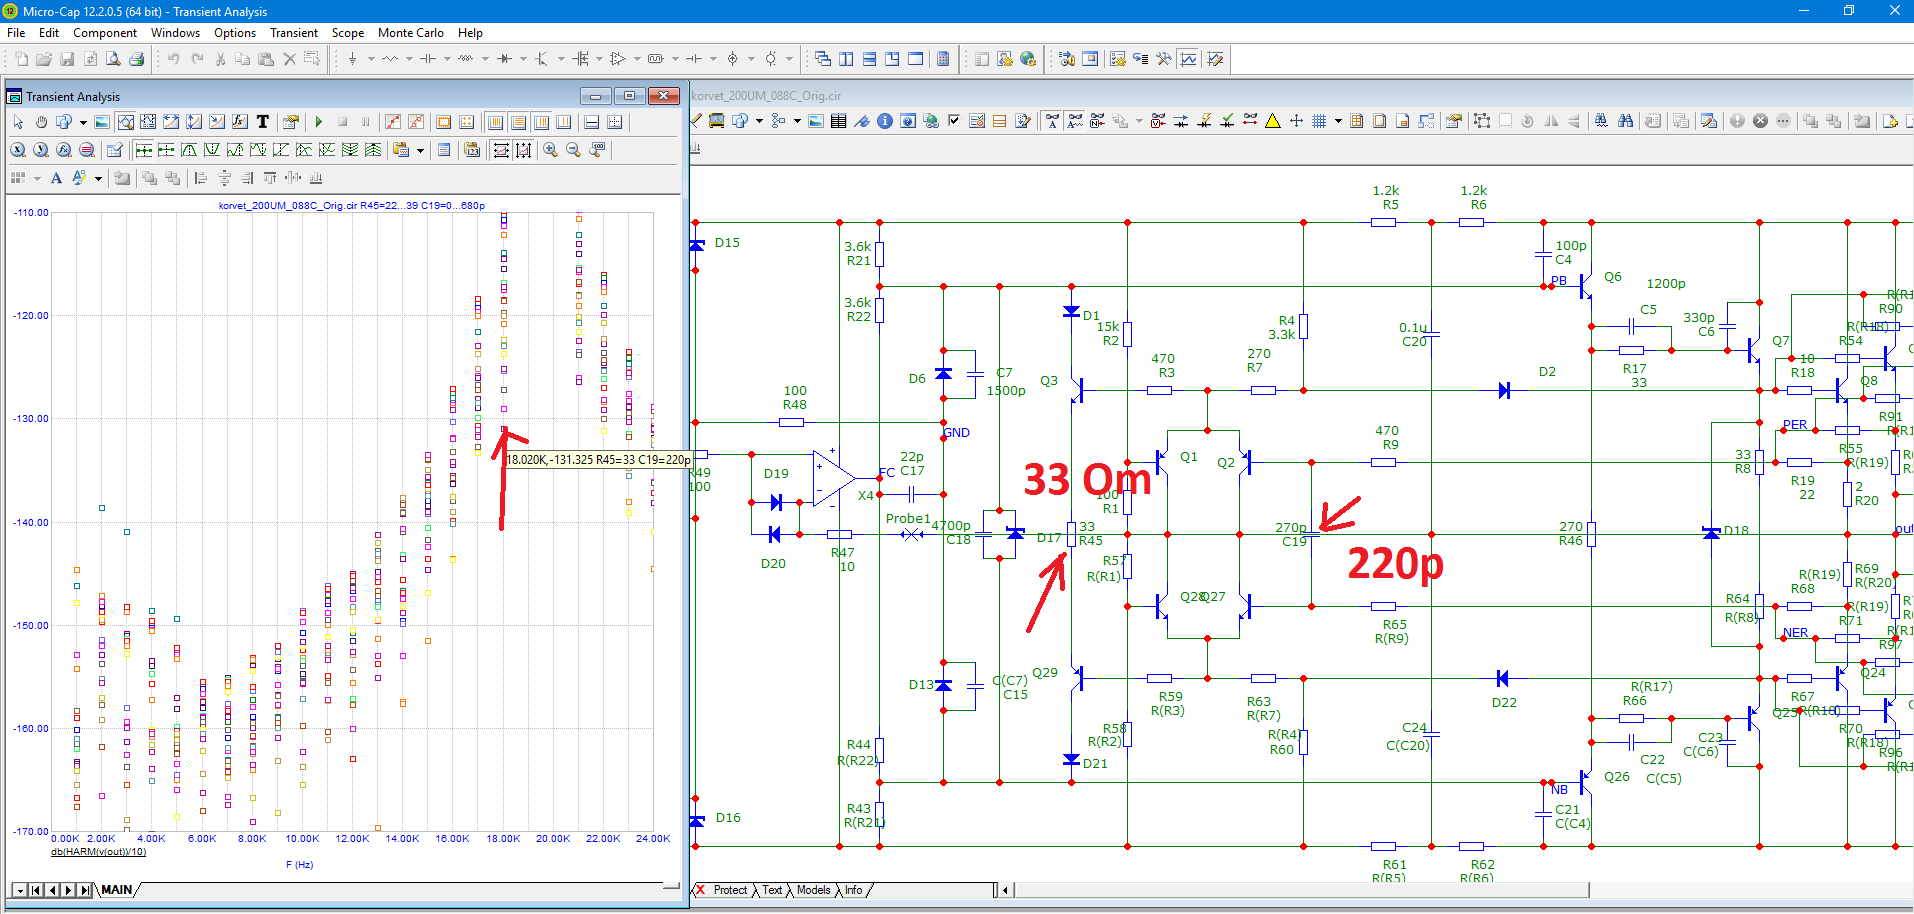1914x914 pixels.
Task: Expand dropdown beside copy-to-clipboard icon in analysis toolbar
Action: pyautogui.click(x=420, y=149)
